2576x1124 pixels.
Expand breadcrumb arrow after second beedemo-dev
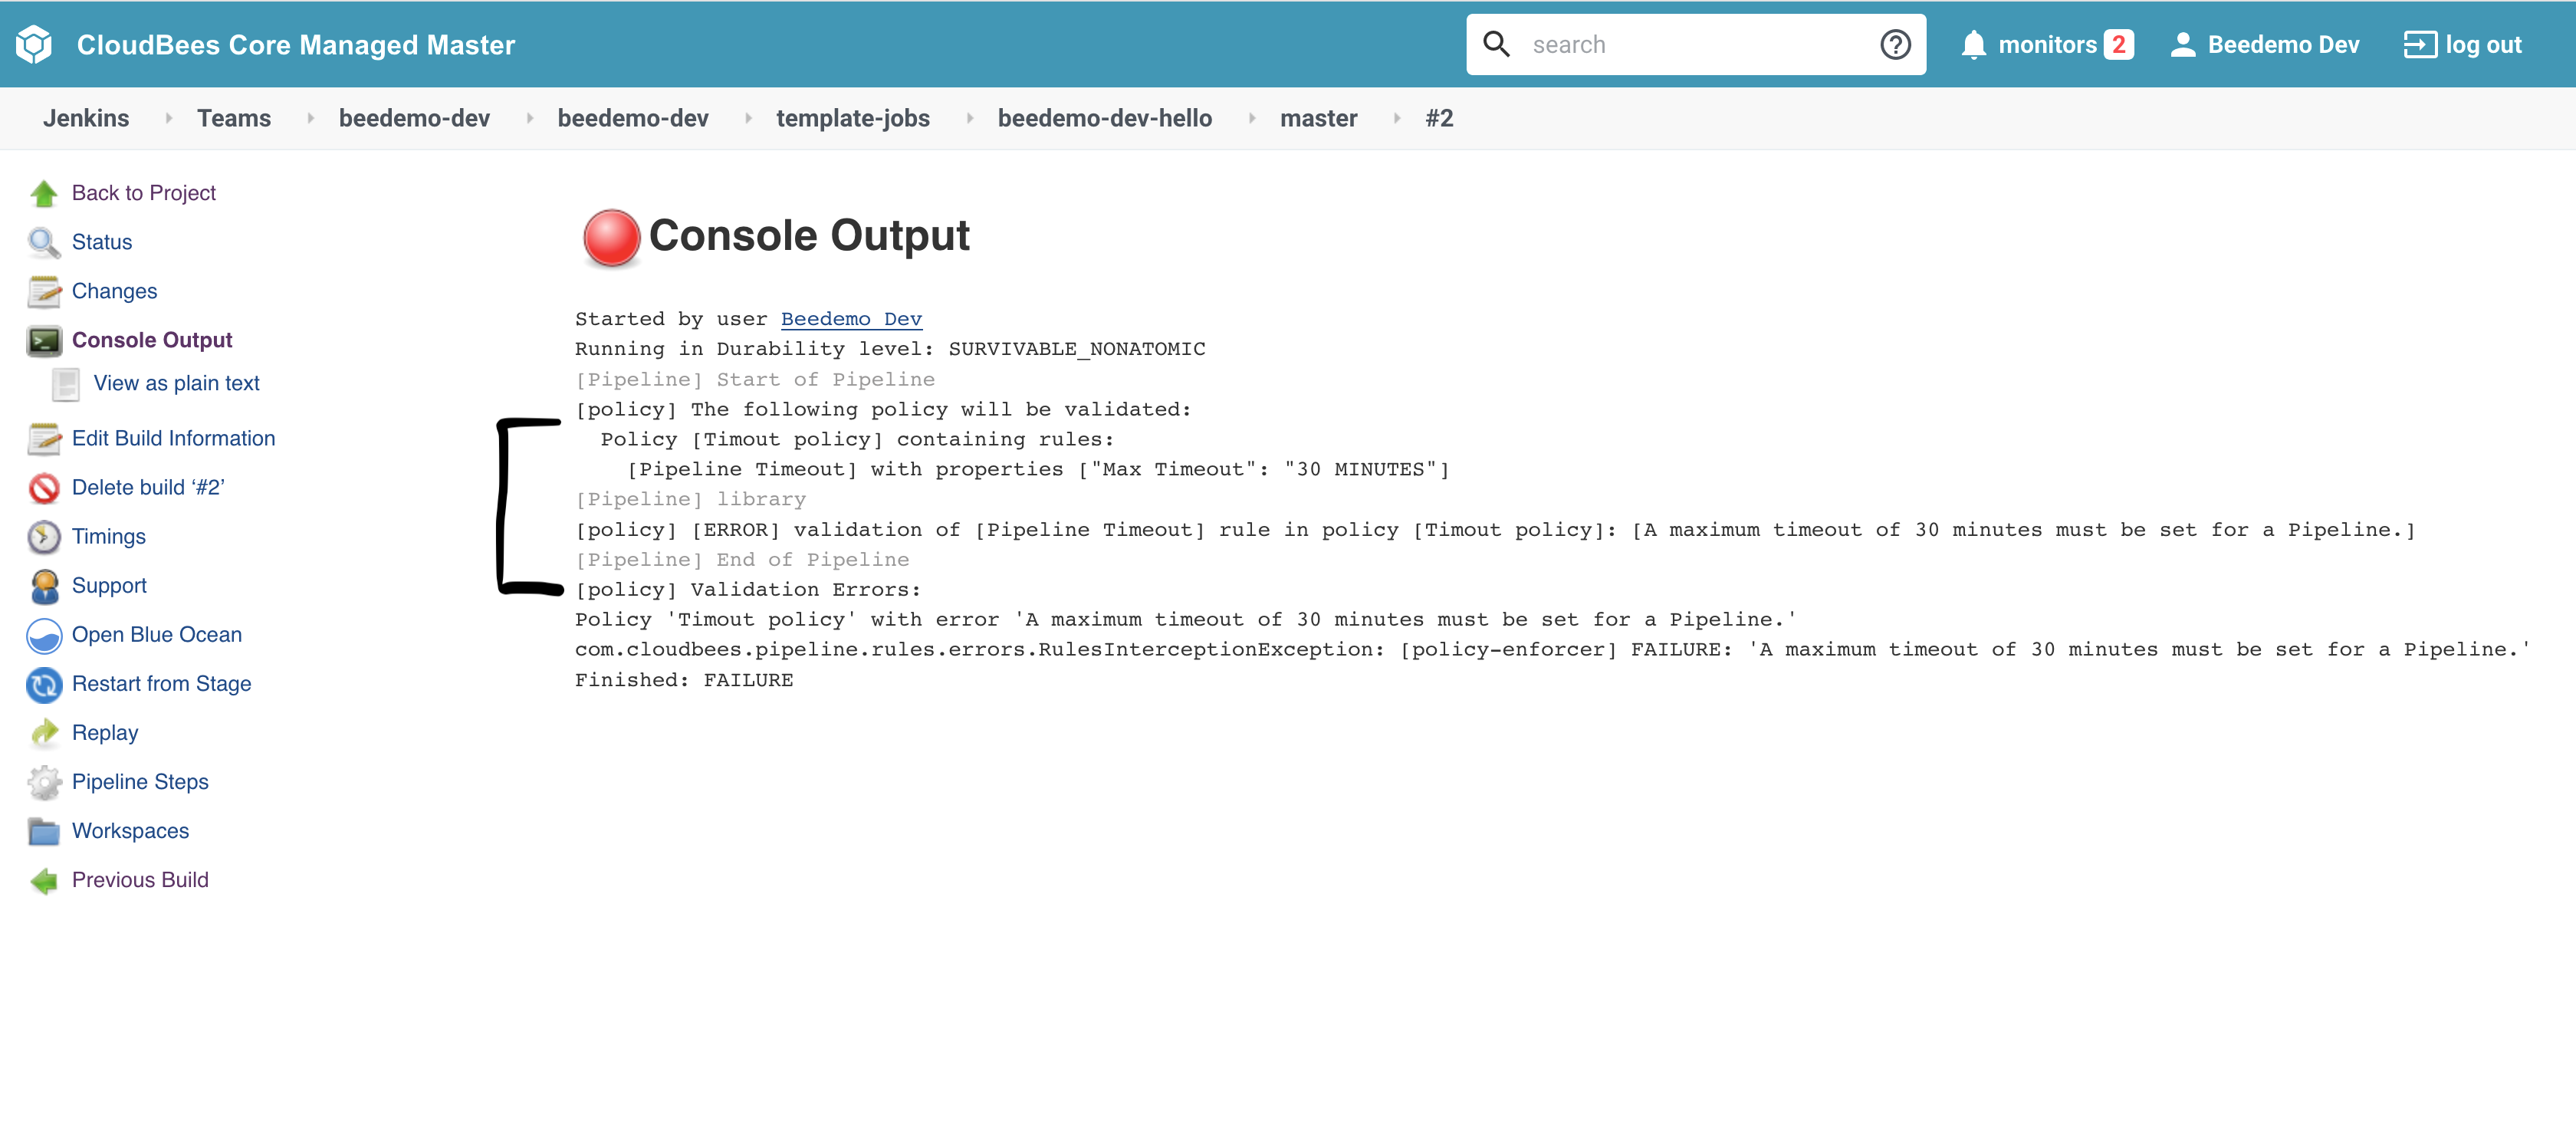click(x=748, y=118)
